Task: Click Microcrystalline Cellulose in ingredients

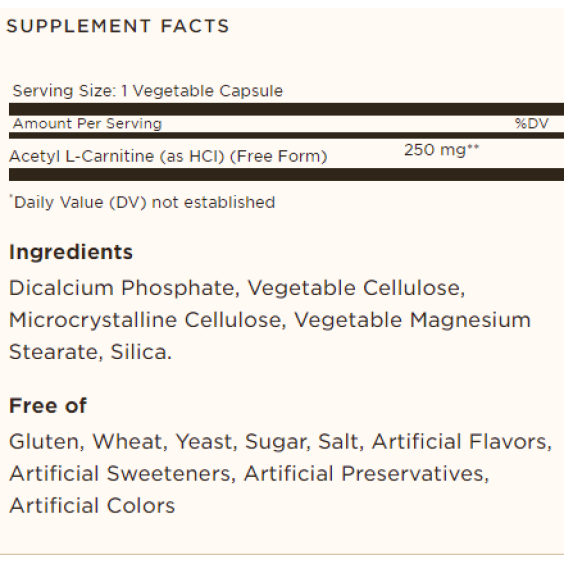Action: (147, 320)
